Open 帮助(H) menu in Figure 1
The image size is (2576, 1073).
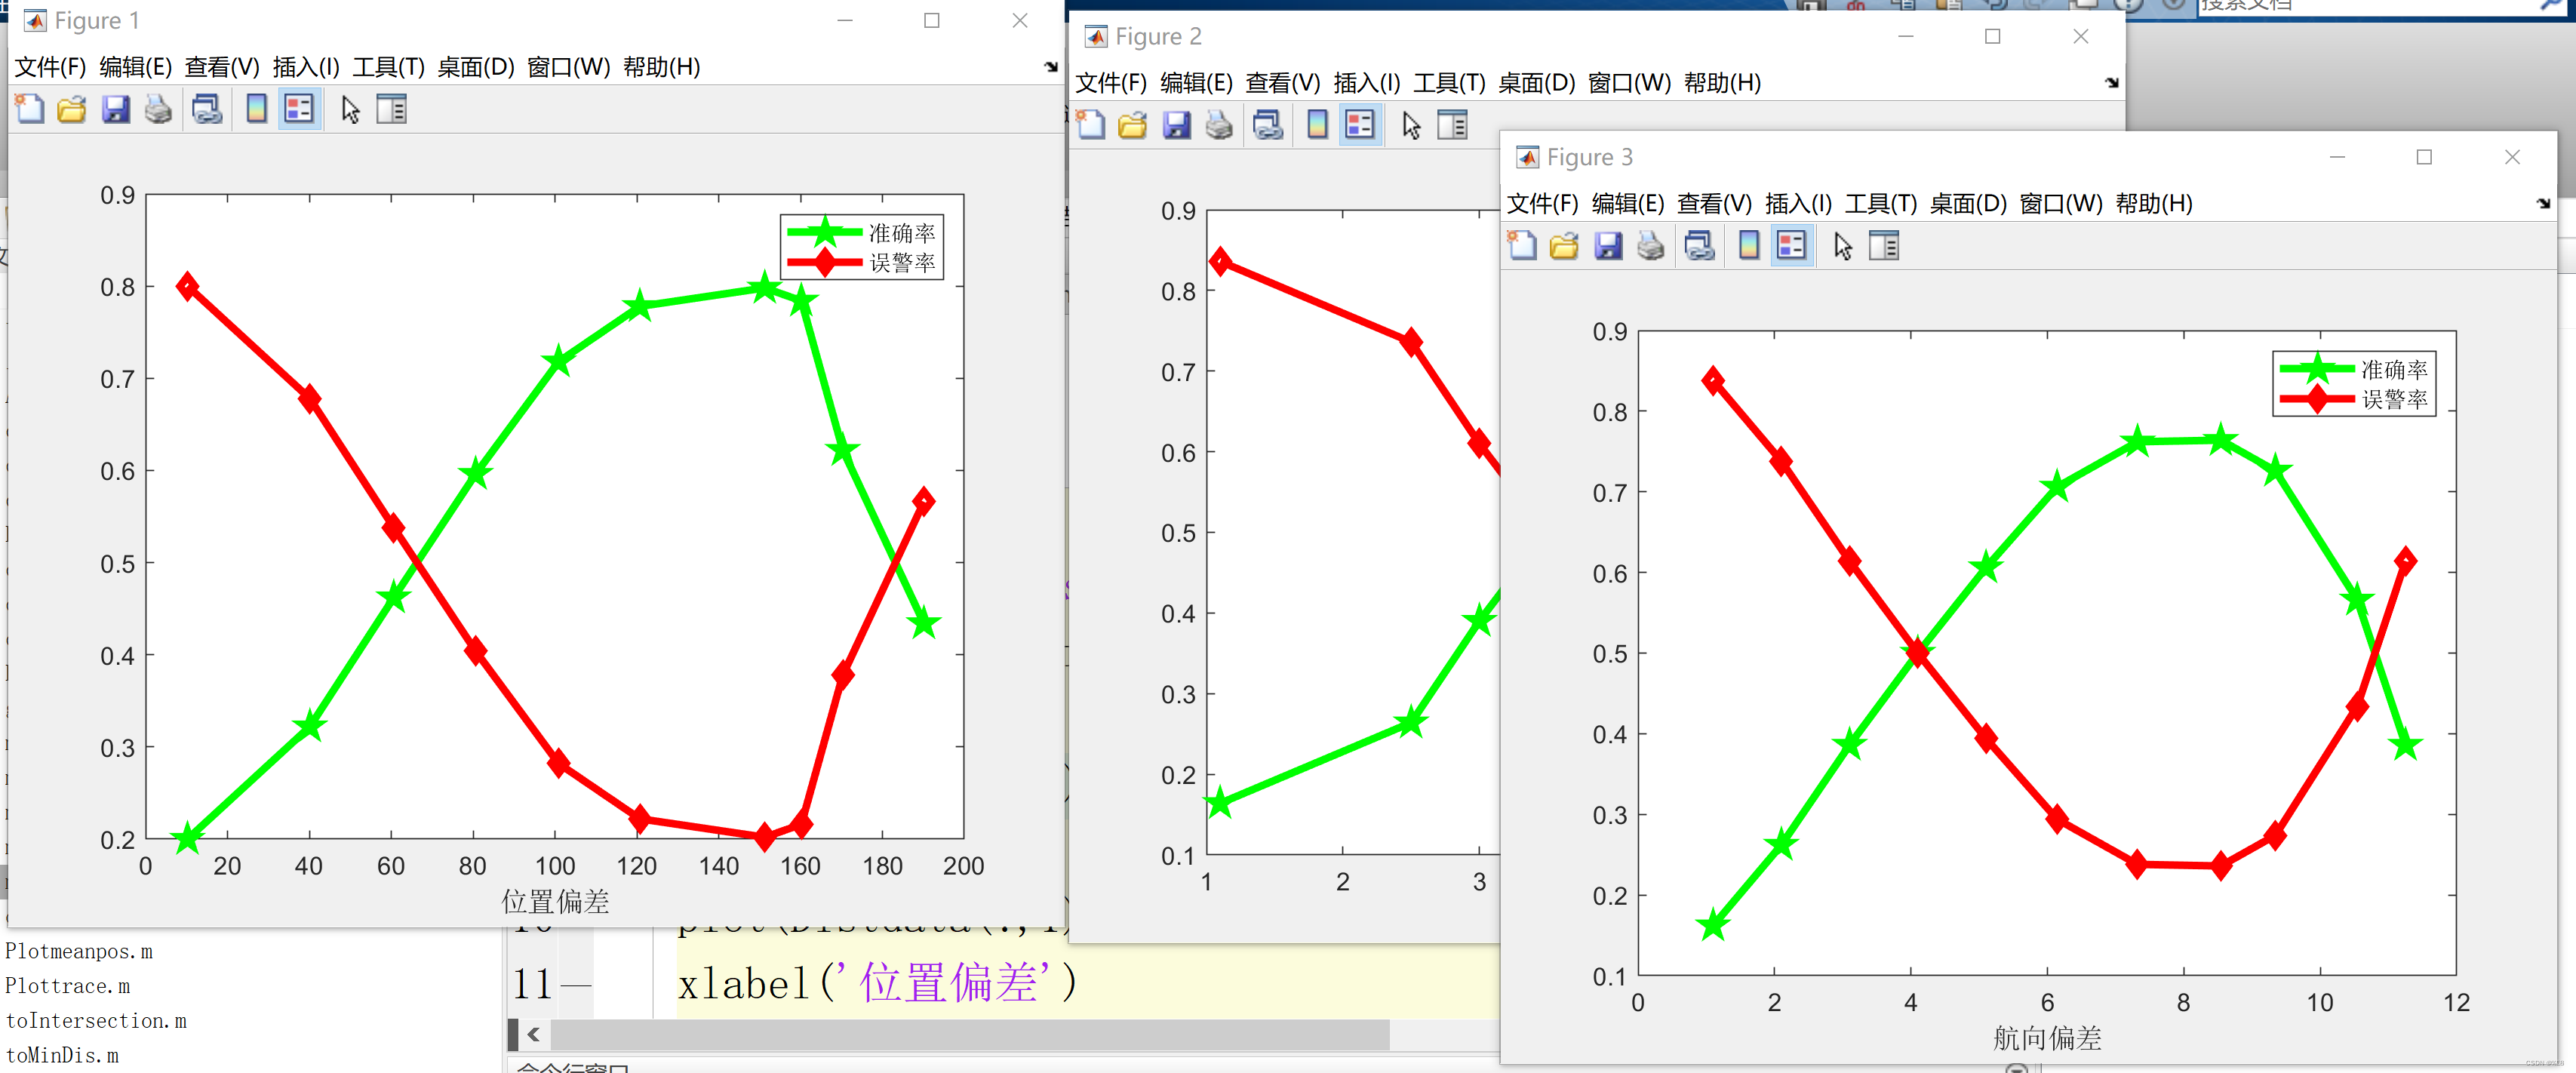pos(662,67)
